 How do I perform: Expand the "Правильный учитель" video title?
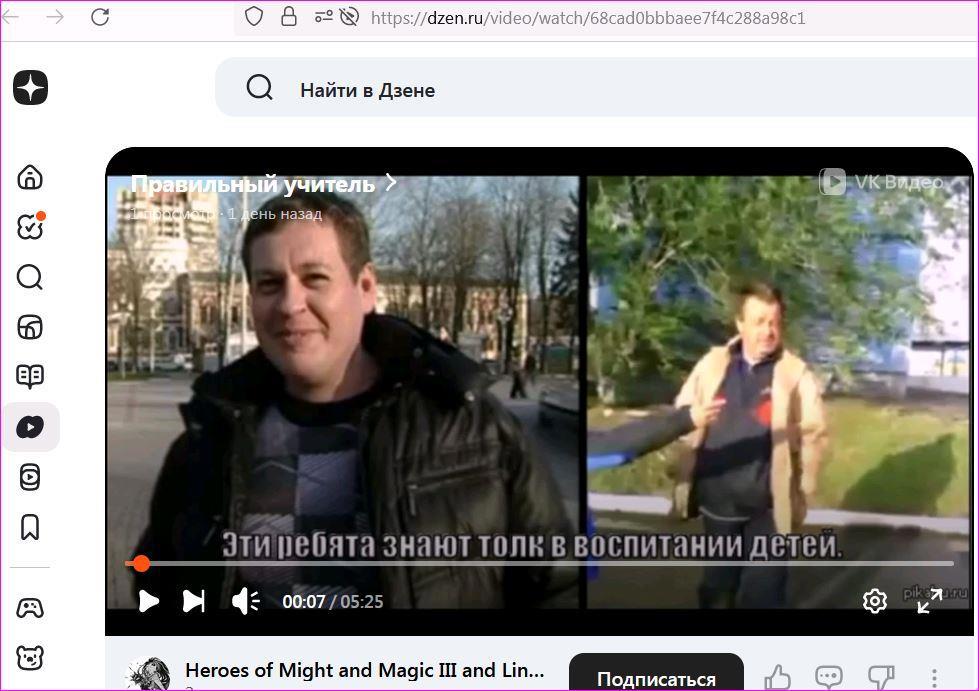(x=264, y=184)
